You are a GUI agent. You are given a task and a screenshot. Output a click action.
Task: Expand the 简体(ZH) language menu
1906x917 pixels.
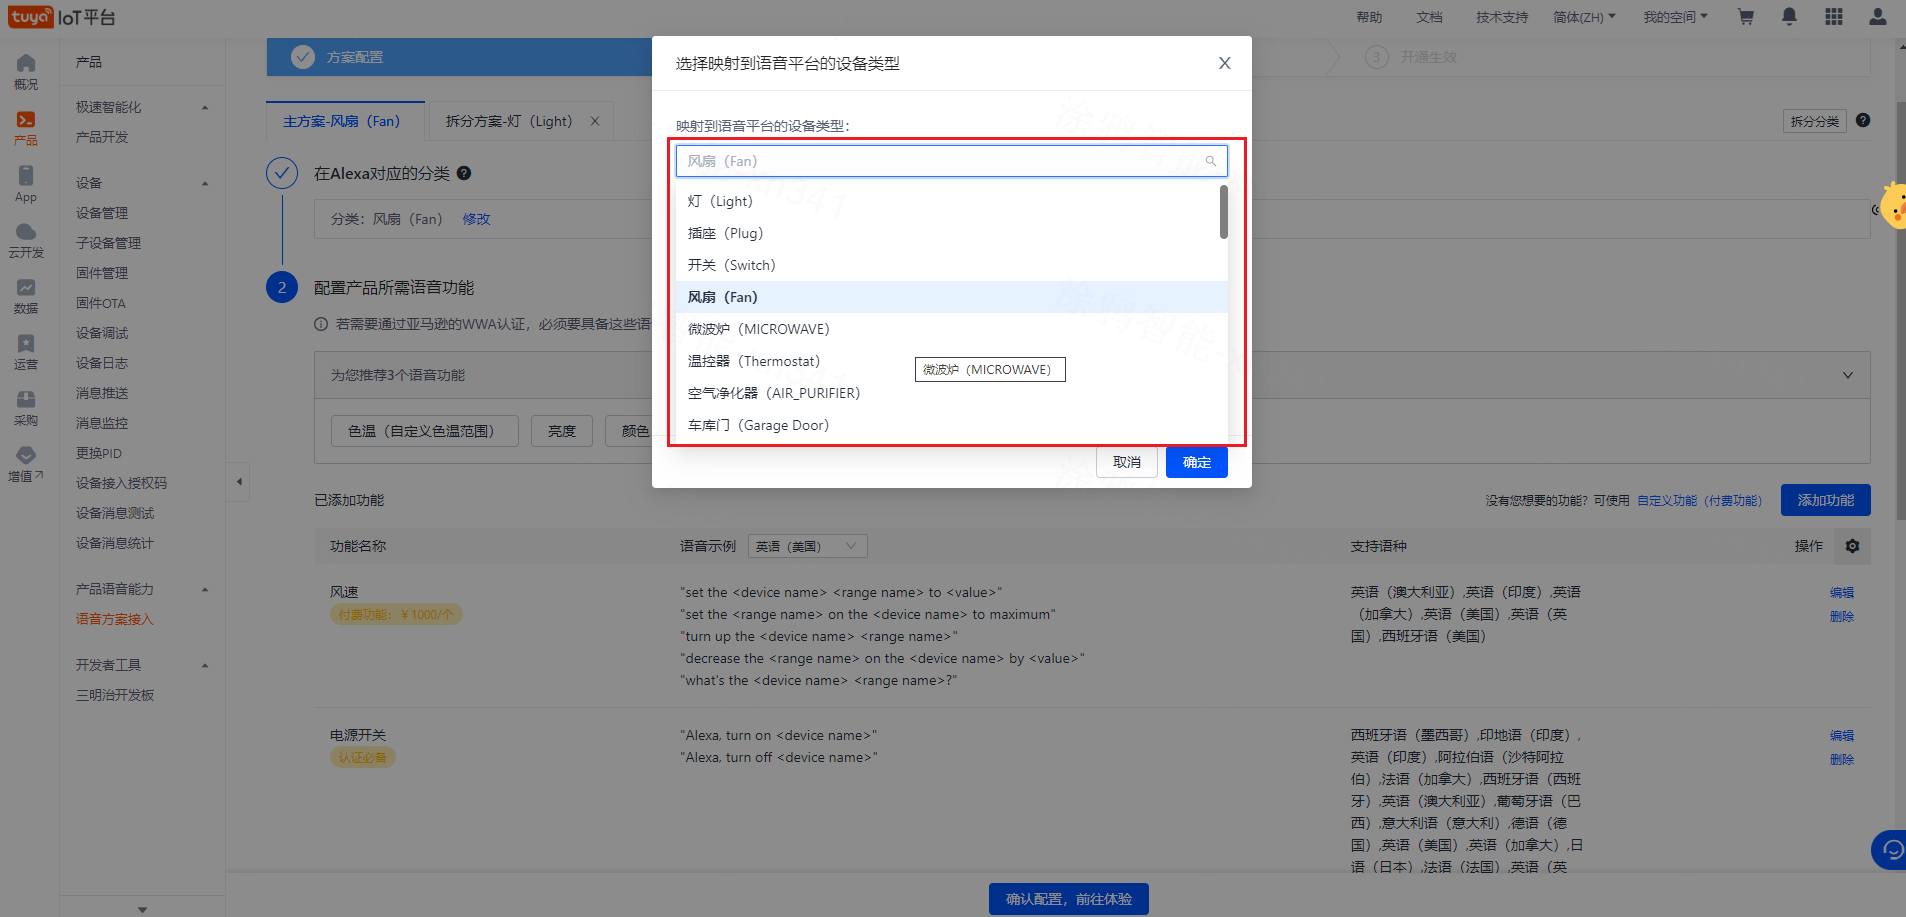point(1583,17)
